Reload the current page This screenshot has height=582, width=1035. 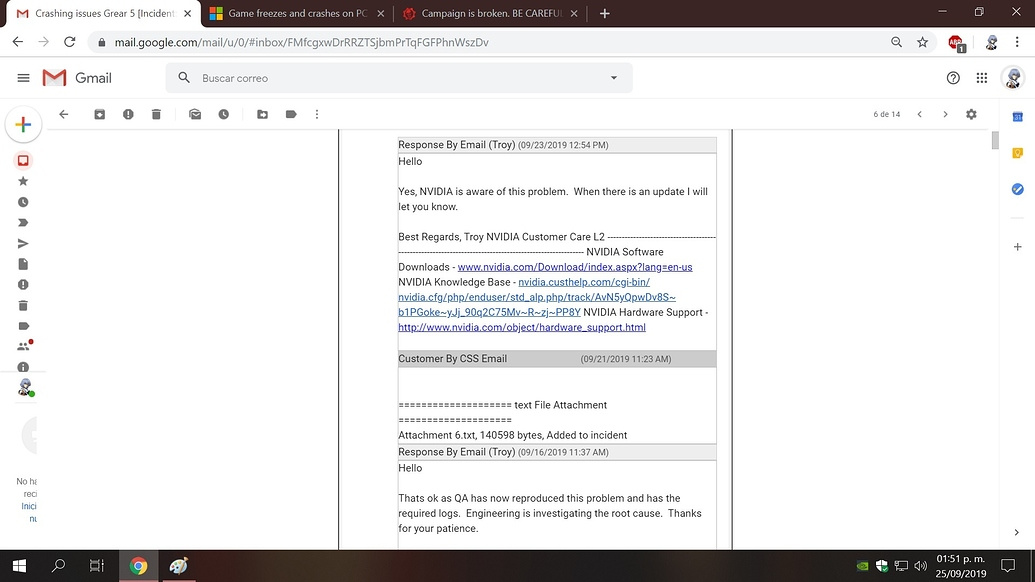coord(69,42)
